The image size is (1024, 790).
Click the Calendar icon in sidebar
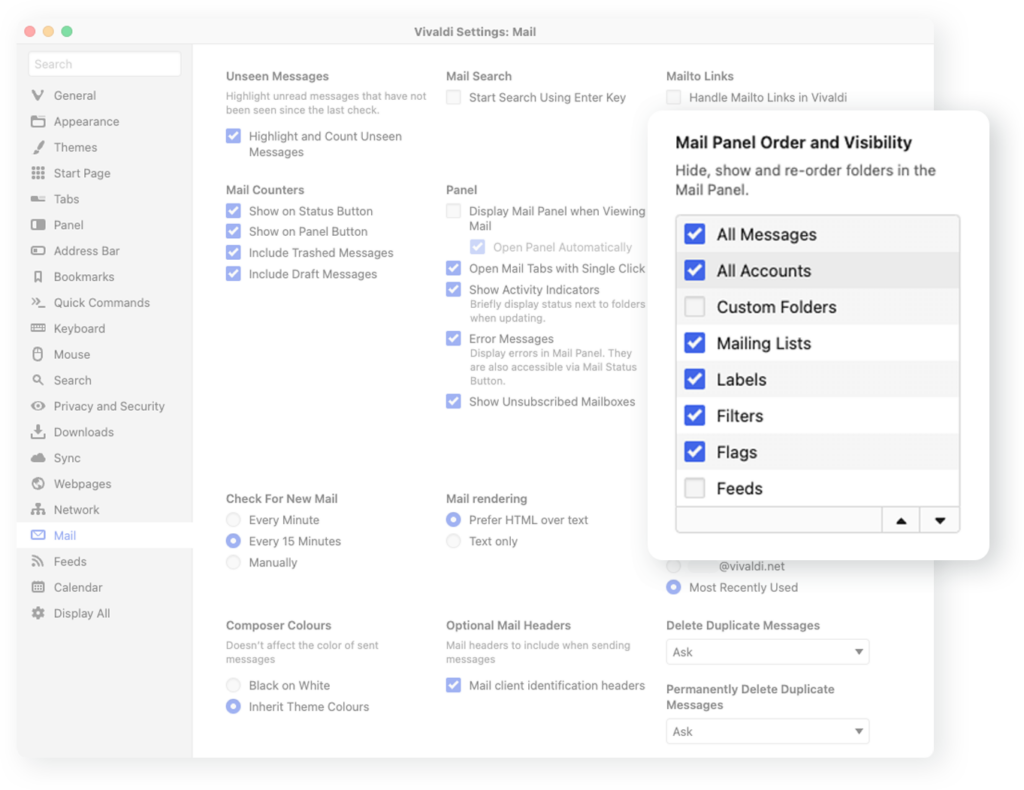click(38, 587)
